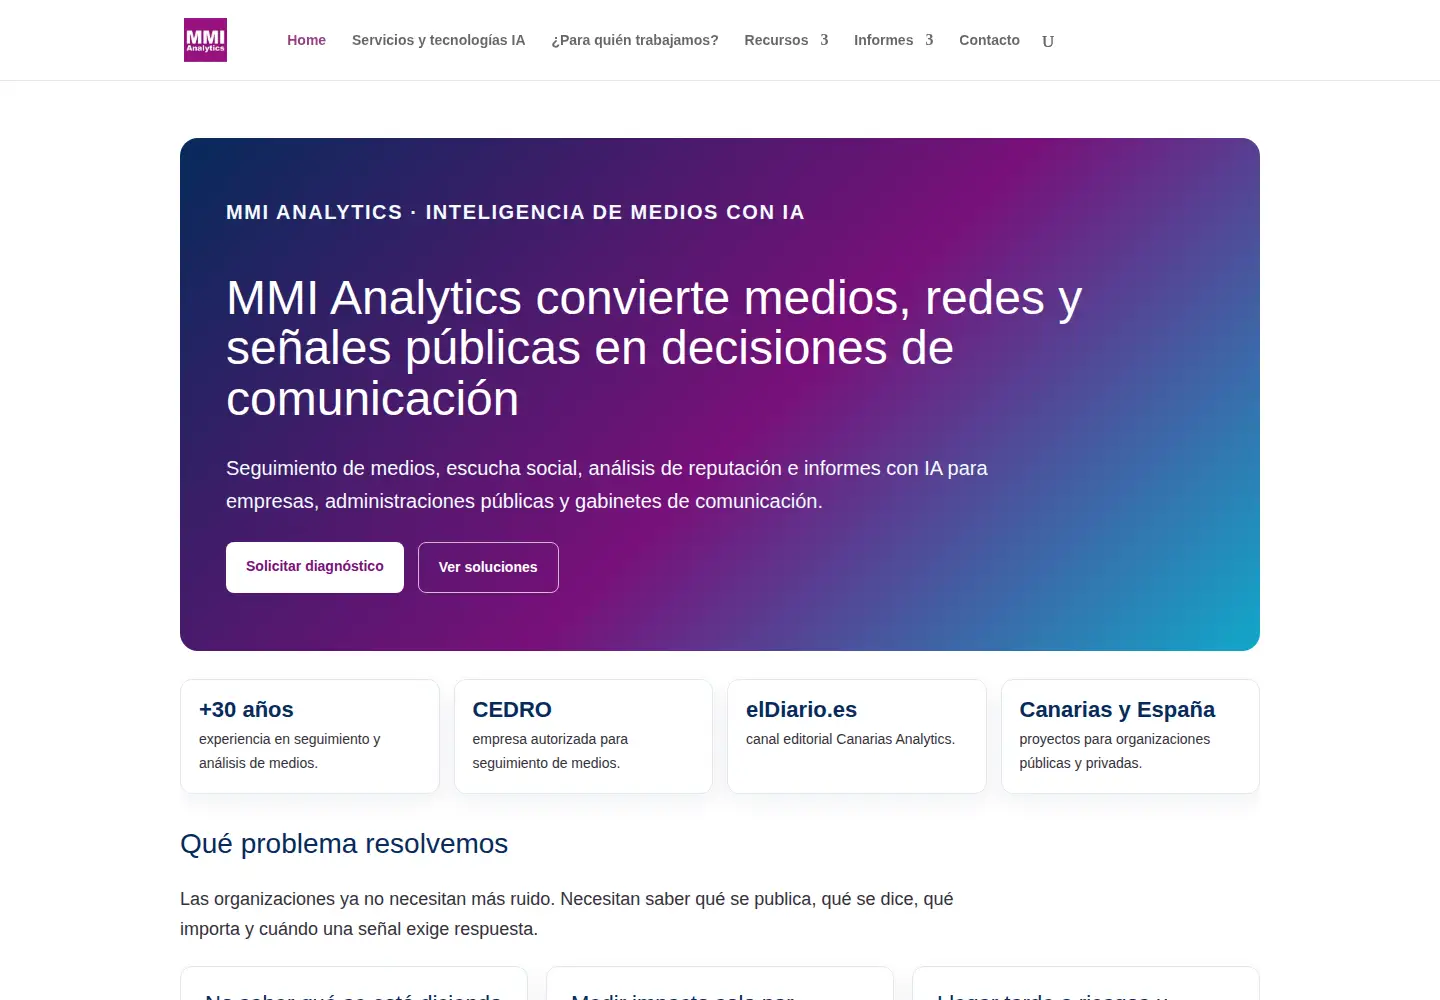Open Servicios y tecnologías IA page
Viewport: 1440px width, 1000px height.
click(438, 40)
